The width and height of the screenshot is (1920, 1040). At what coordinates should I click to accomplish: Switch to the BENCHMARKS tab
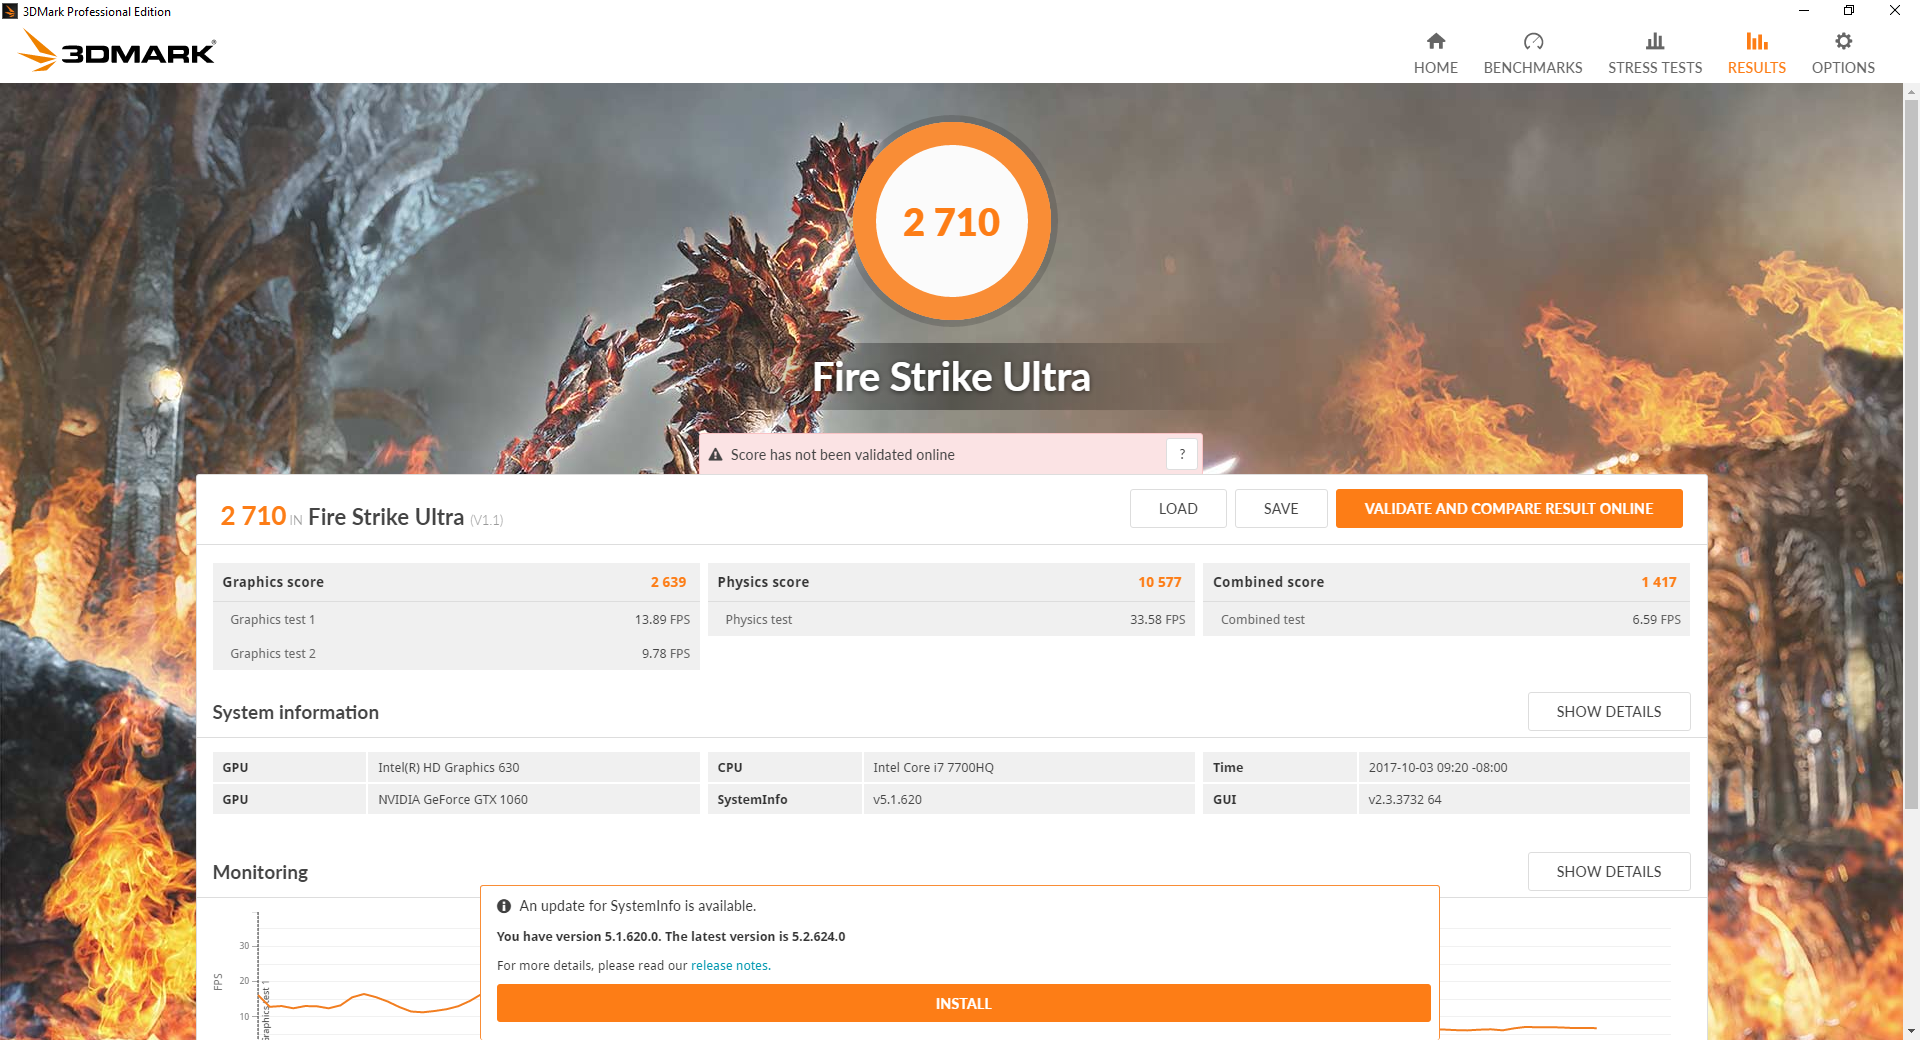(1533, 53)
